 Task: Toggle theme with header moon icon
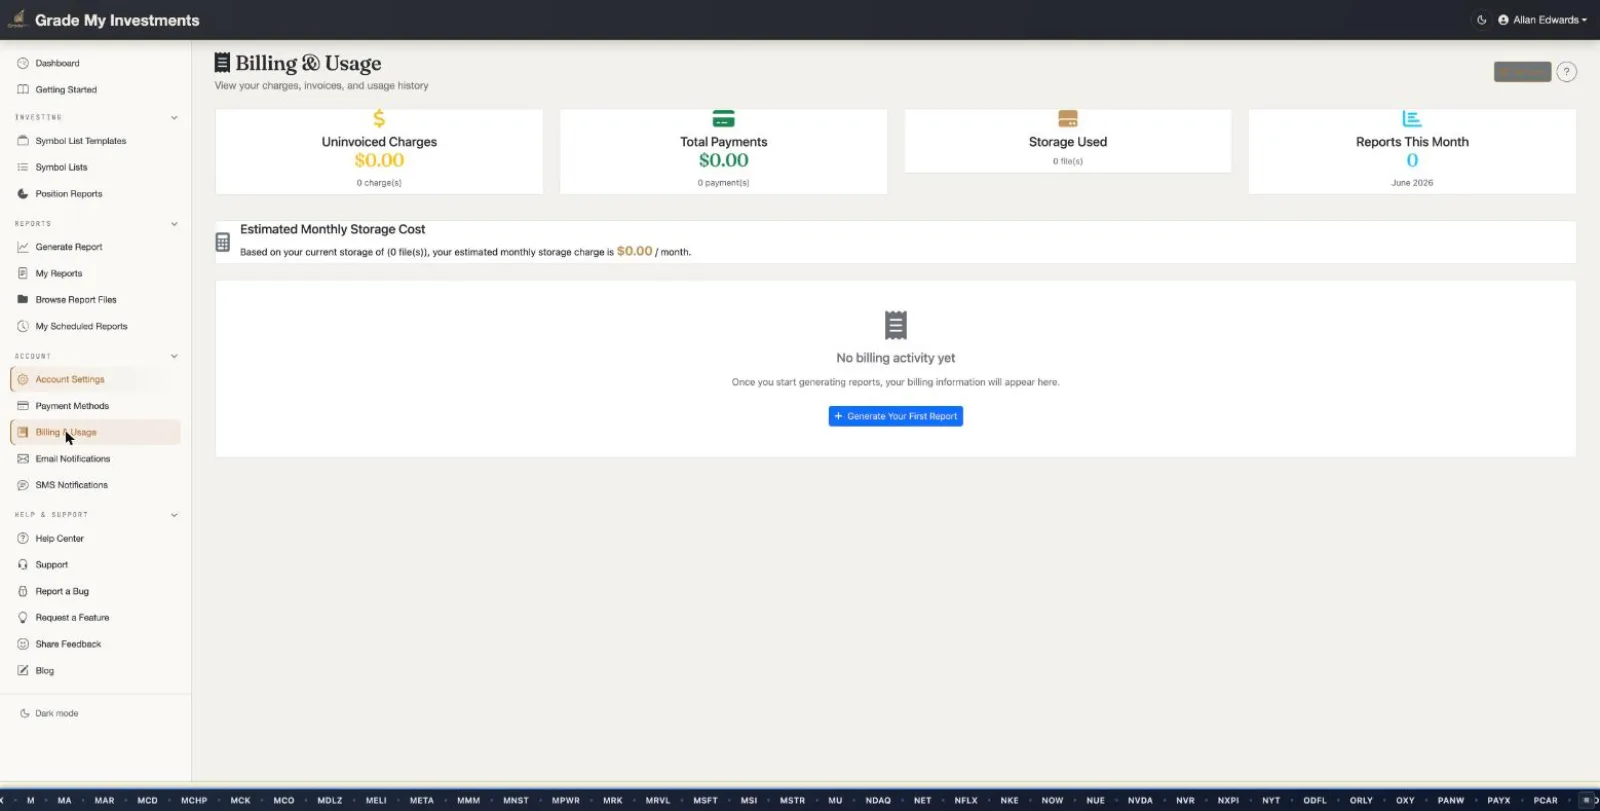tap(1482, 20)
